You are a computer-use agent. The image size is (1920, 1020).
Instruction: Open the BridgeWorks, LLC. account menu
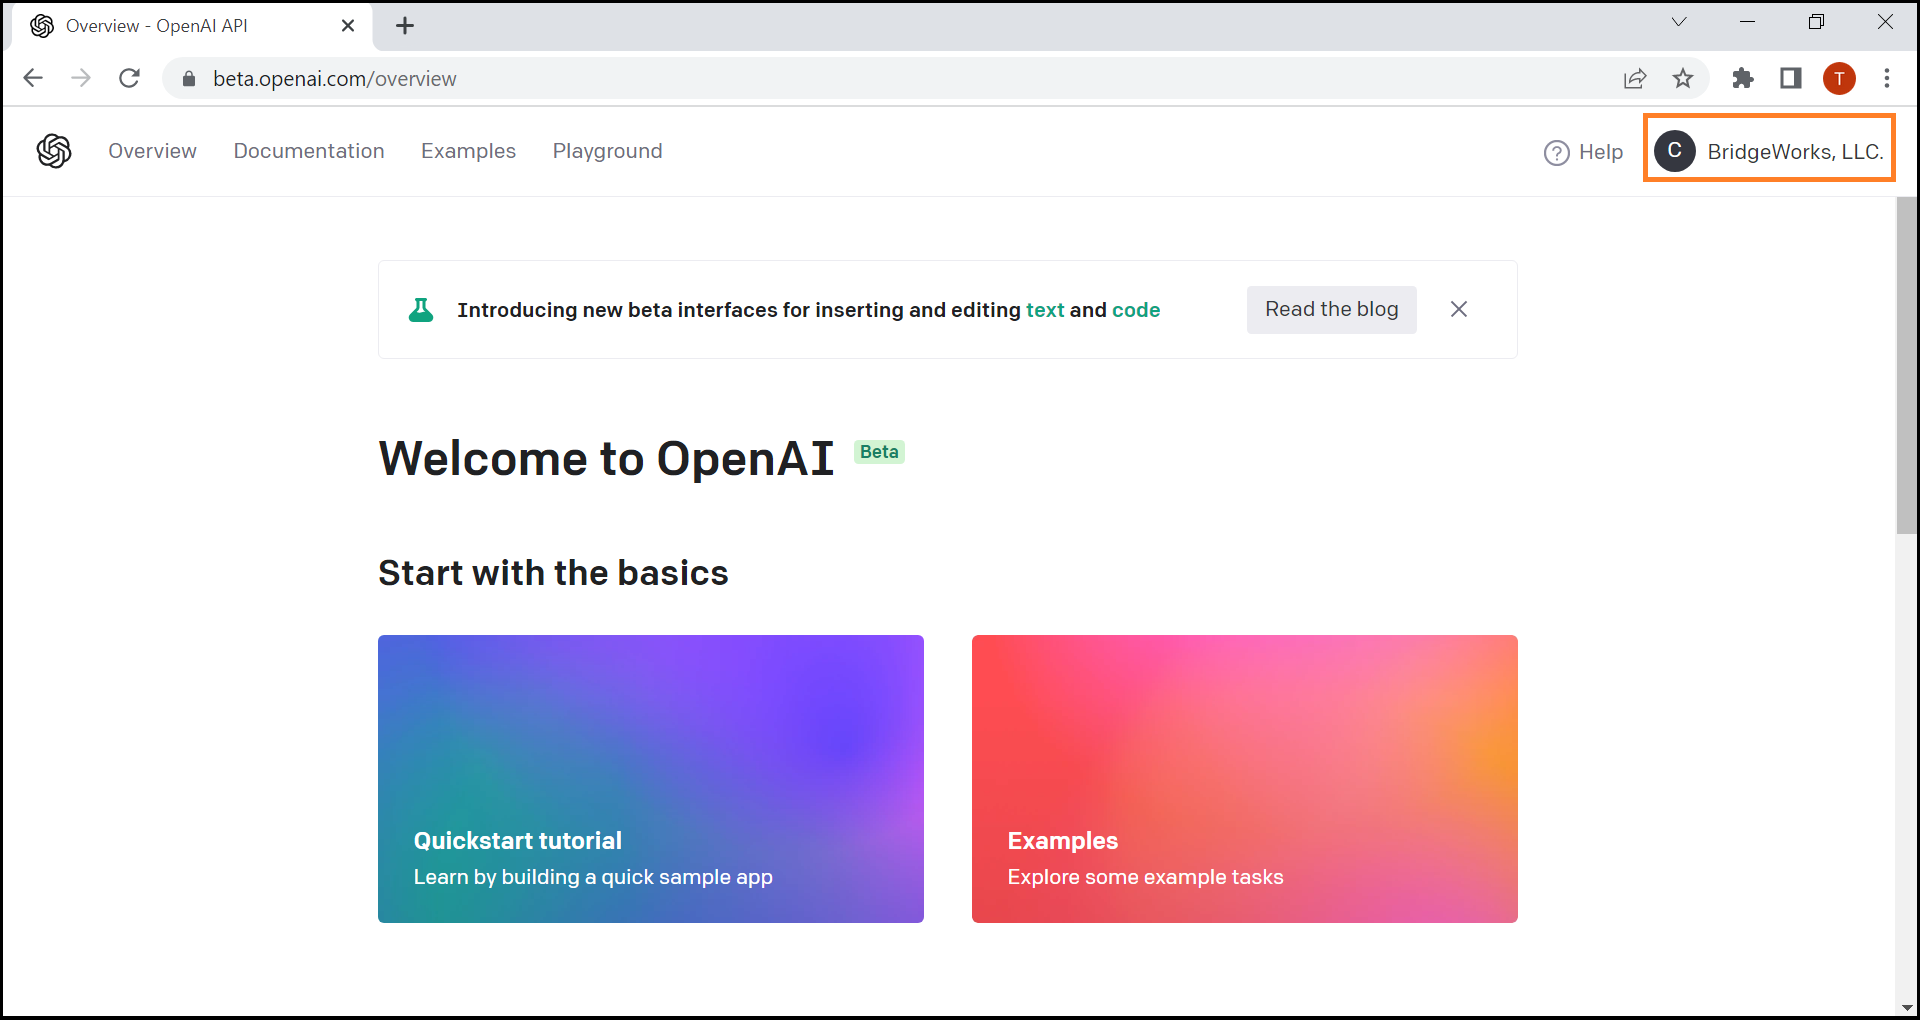1769,151
